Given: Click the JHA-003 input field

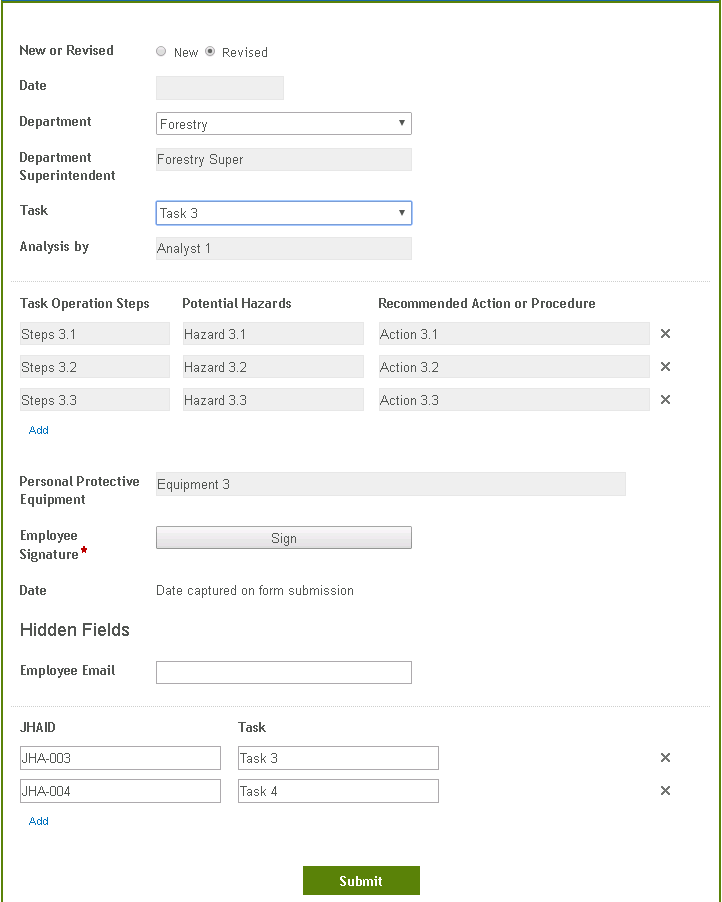Looking at the screenshot, I should 120,758.
